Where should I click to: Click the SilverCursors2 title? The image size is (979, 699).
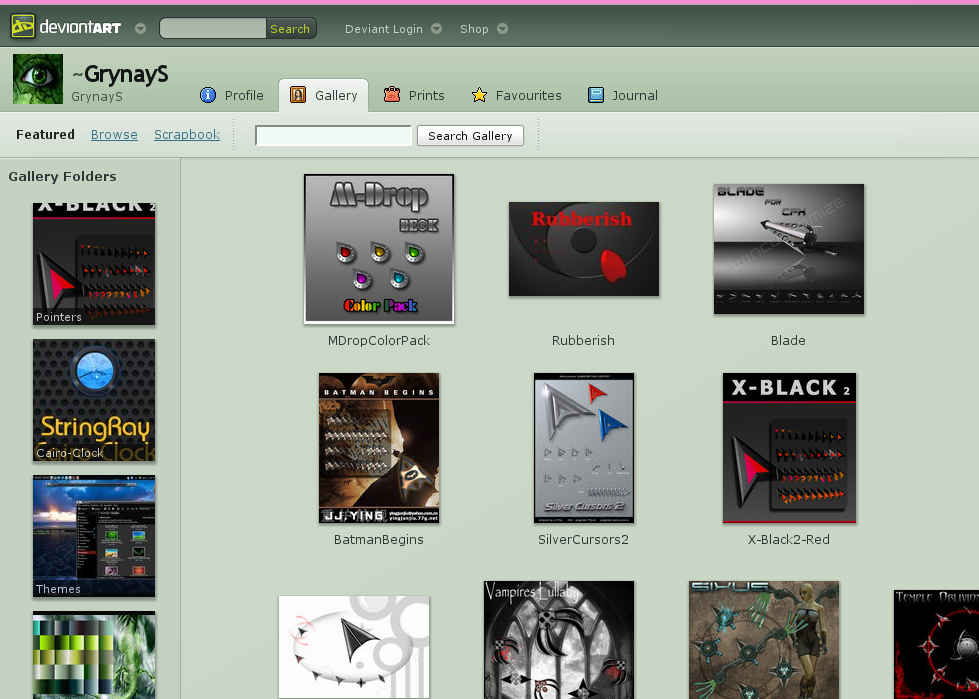pos(583,540)
